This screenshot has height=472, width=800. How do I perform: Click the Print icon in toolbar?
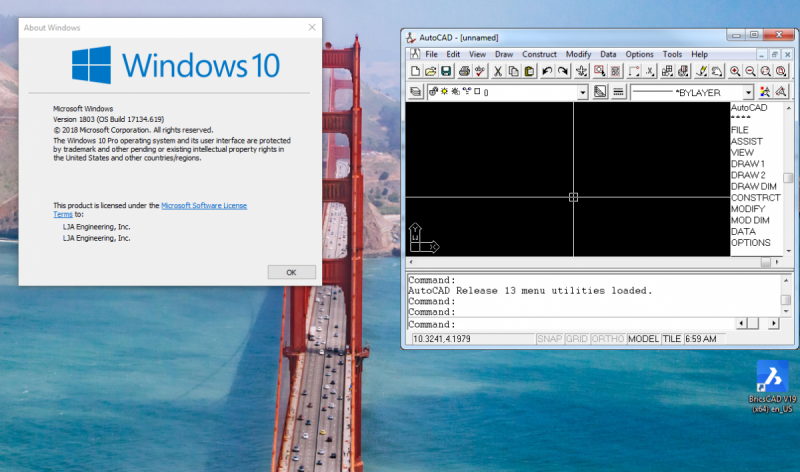click(x=464, y=71)
